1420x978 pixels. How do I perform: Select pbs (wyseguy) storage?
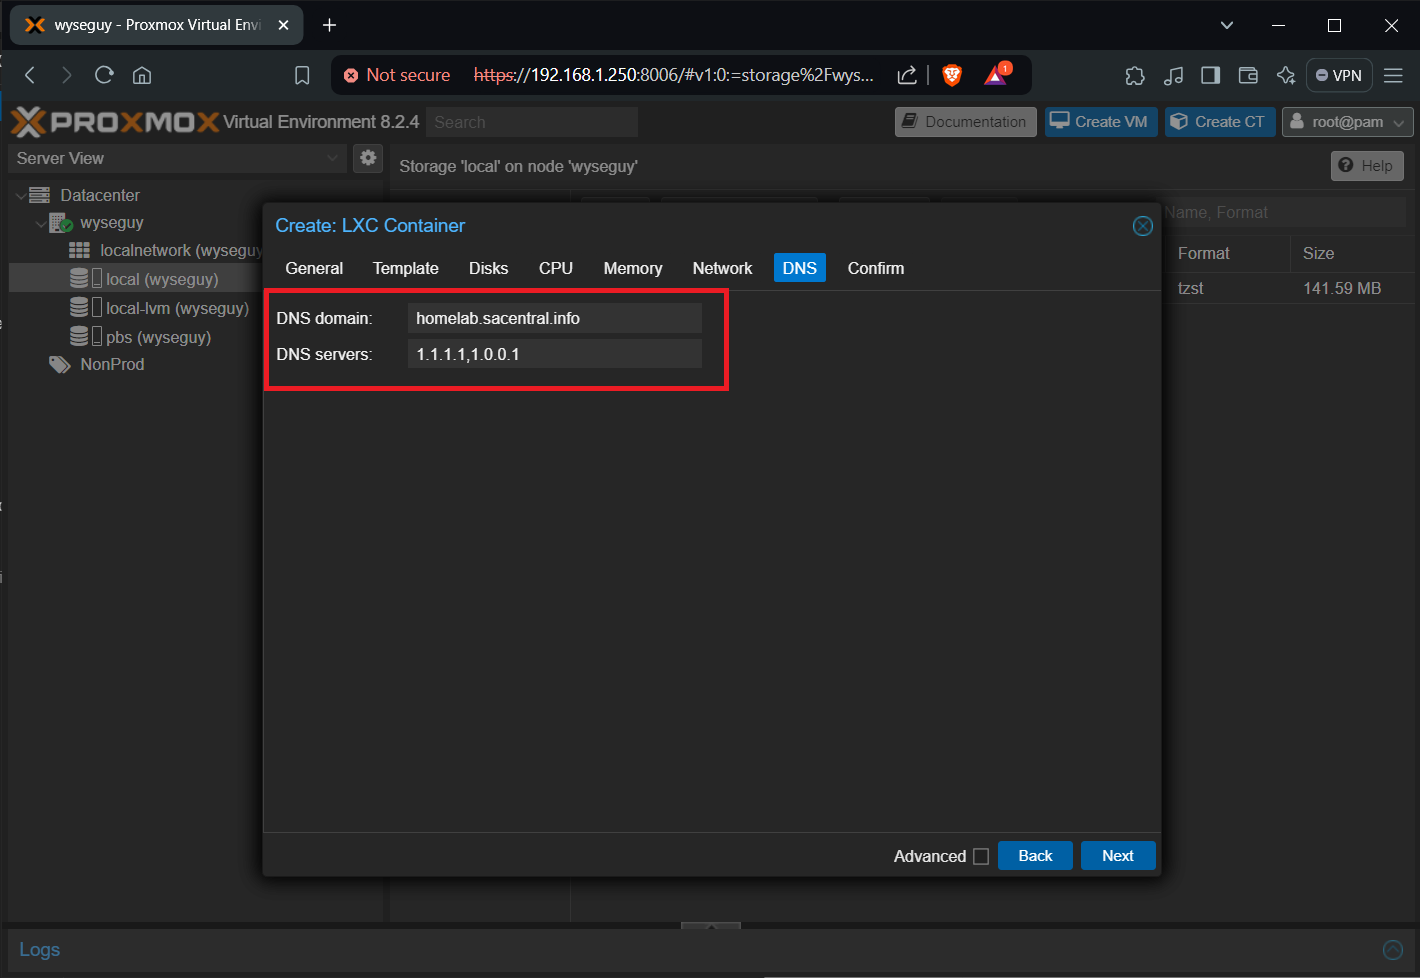[x=158, y=337]
